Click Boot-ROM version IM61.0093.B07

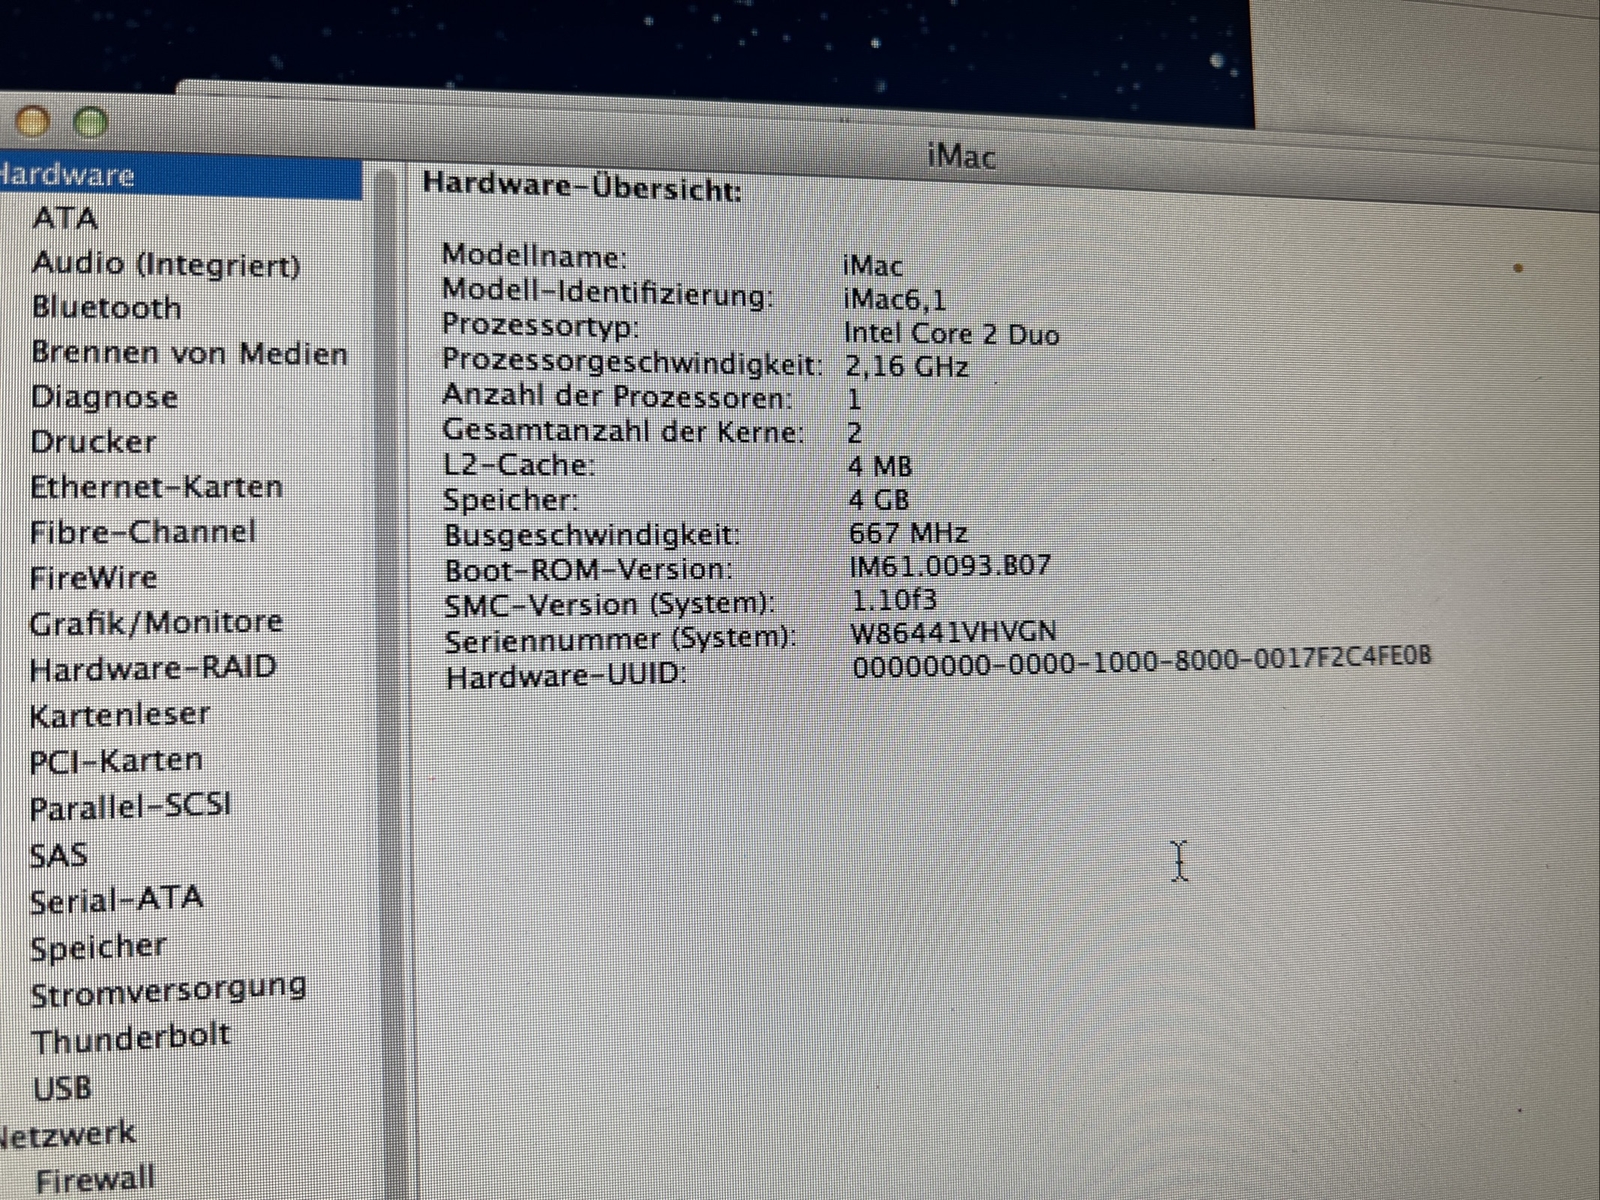pos(950,566)
